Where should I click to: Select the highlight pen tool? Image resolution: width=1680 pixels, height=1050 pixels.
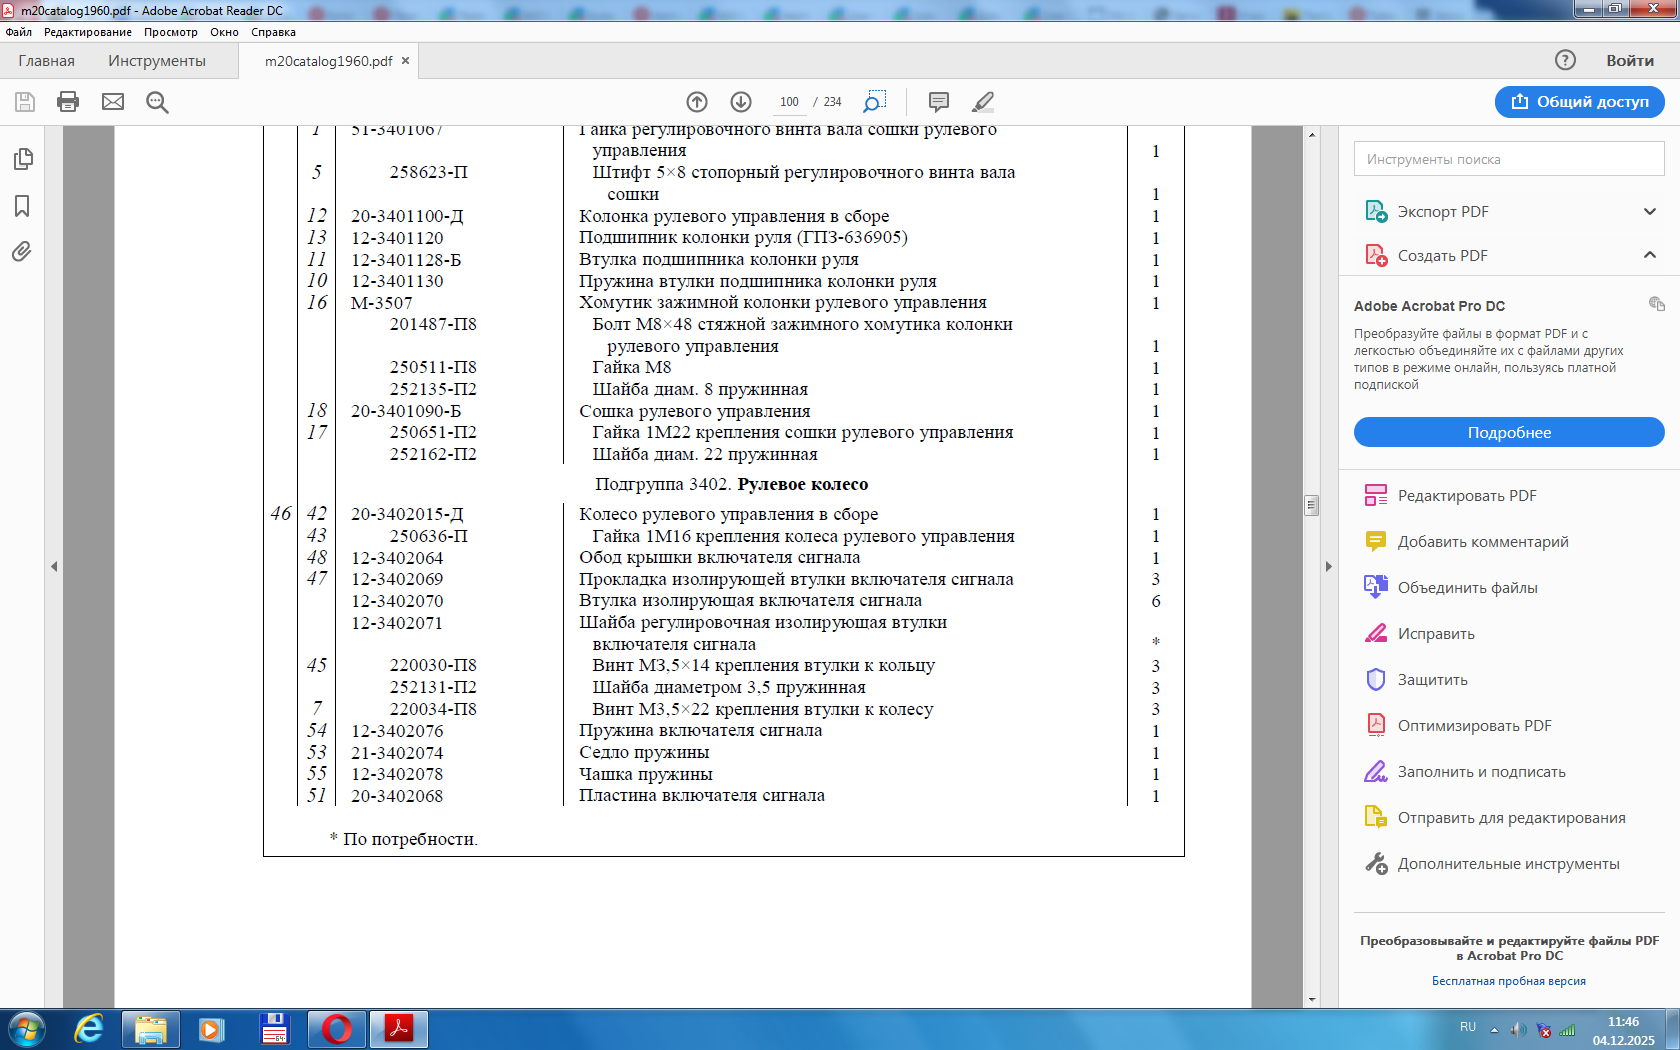tap(983, 102)
